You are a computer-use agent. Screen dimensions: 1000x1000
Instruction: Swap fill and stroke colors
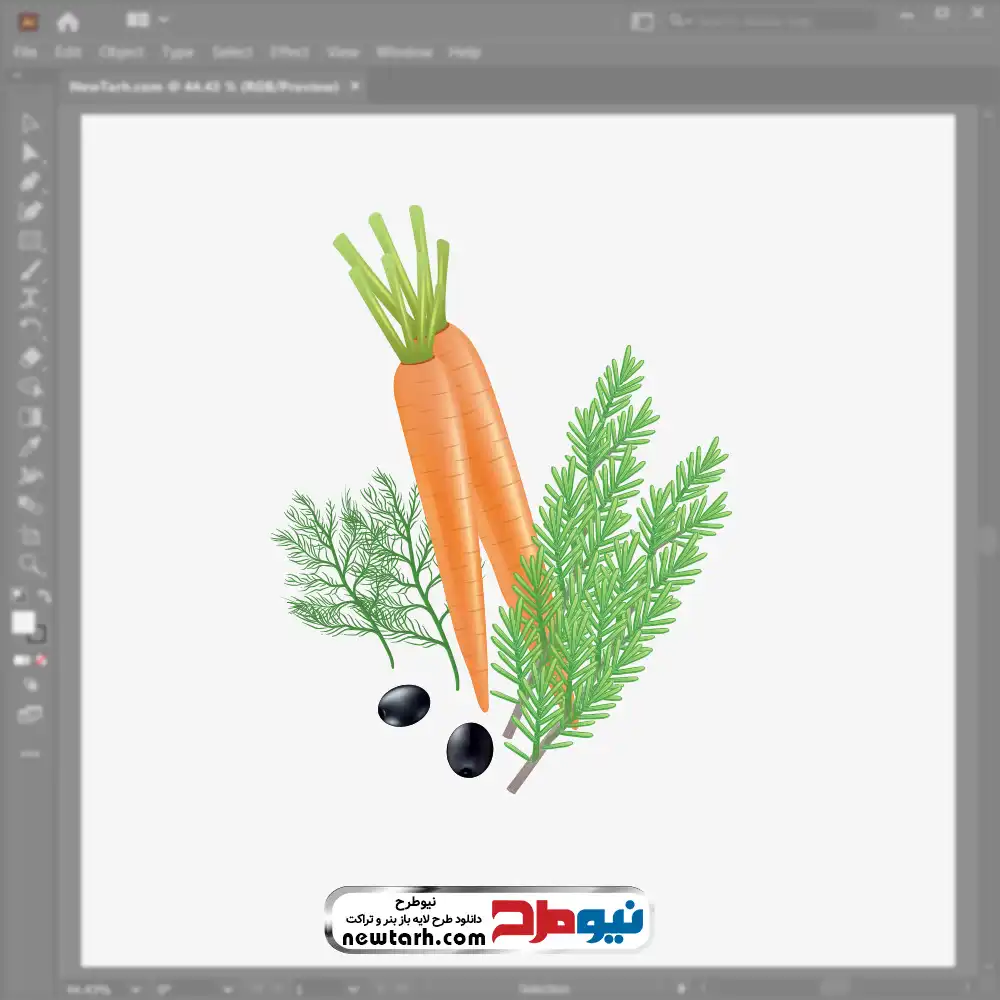(x=44, y=597)
